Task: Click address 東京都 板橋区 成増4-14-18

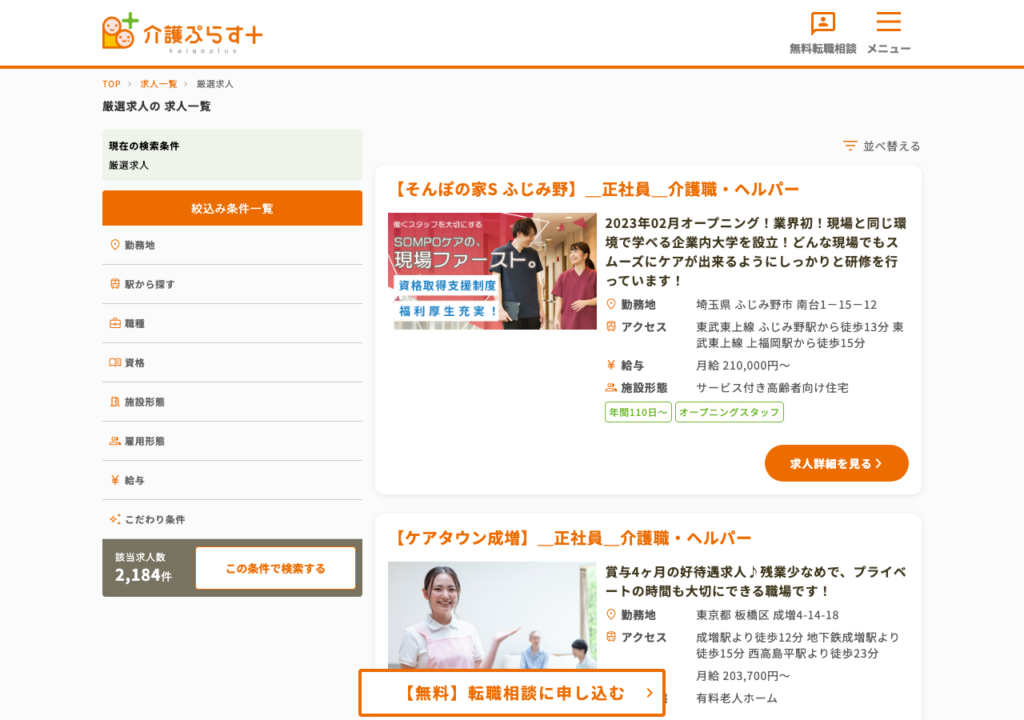Action: click(767, 615)
